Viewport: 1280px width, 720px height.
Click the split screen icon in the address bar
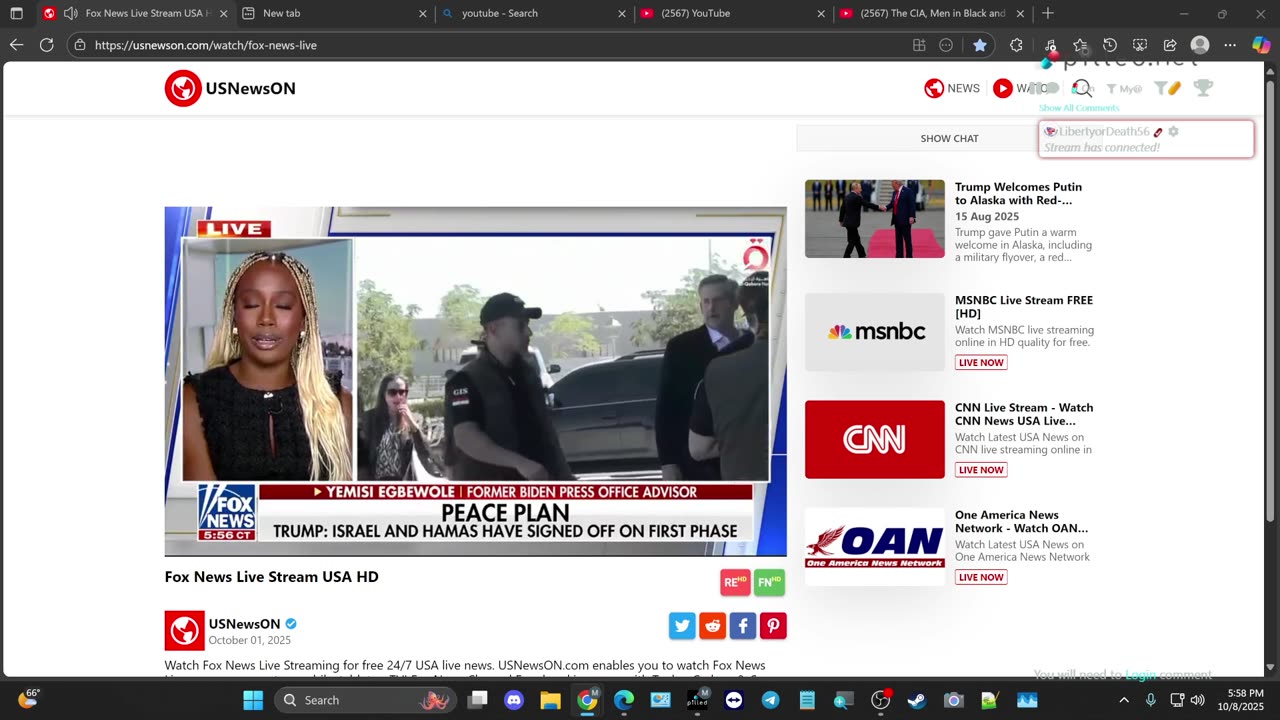coord(919,45)
